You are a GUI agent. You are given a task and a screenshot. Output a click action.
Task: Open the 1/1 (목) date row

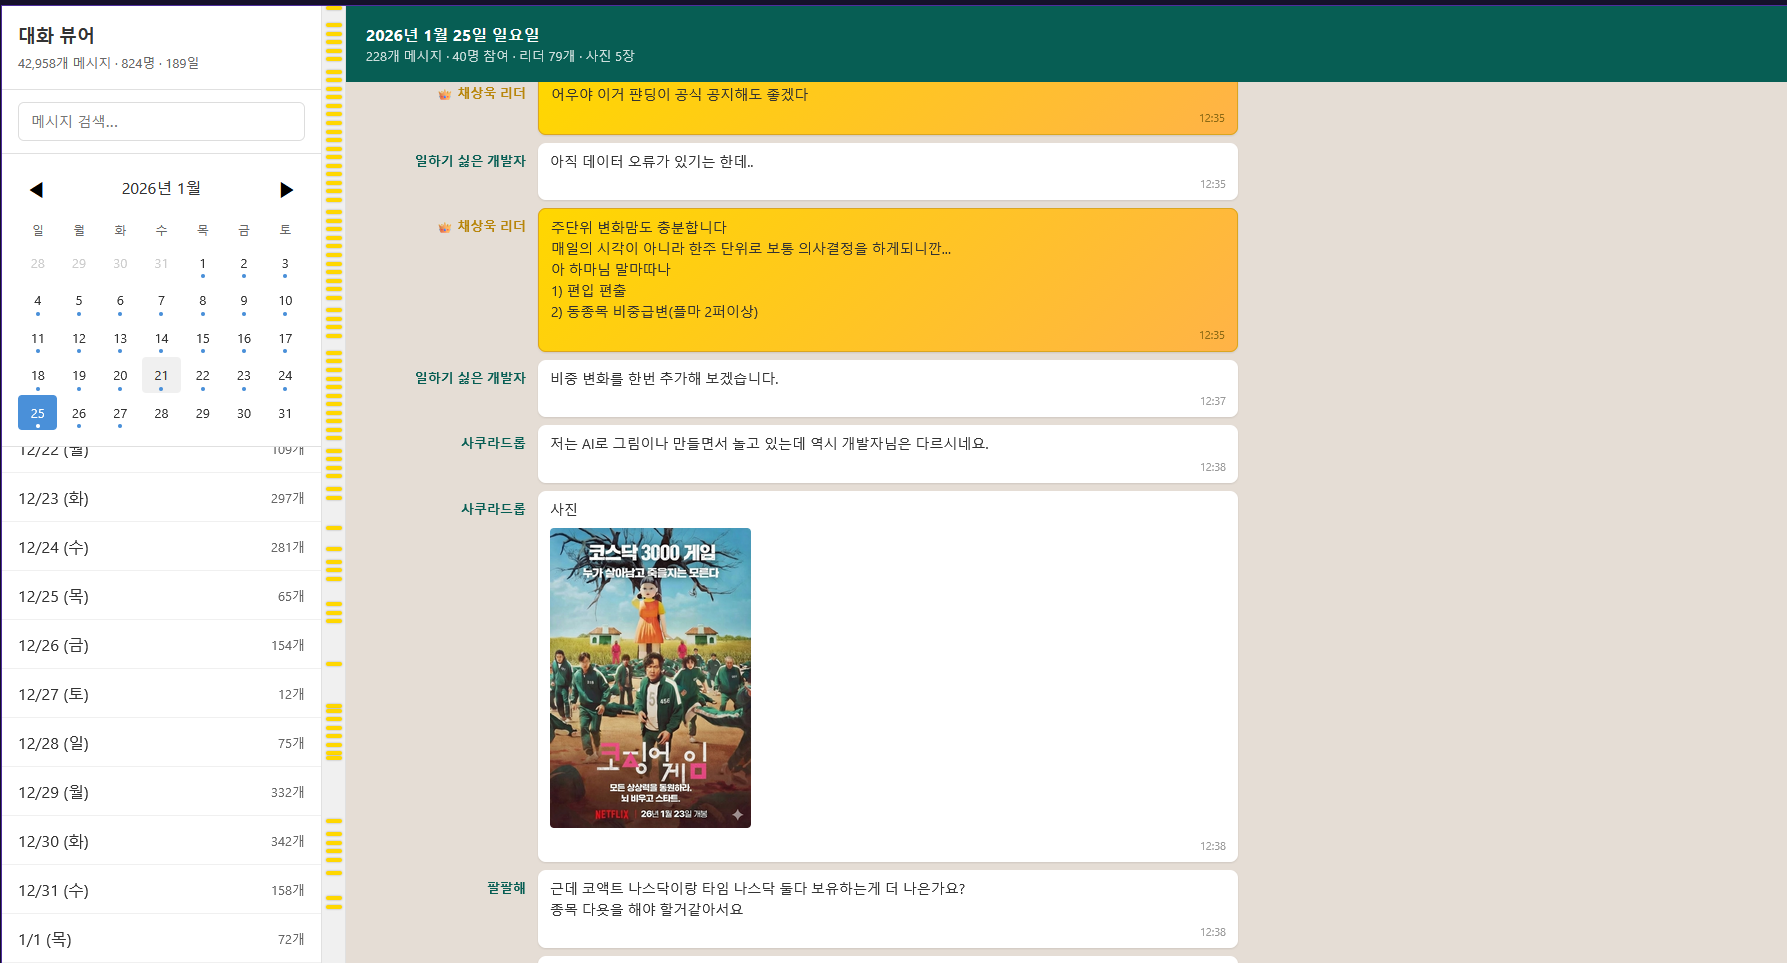pos(161,939)
